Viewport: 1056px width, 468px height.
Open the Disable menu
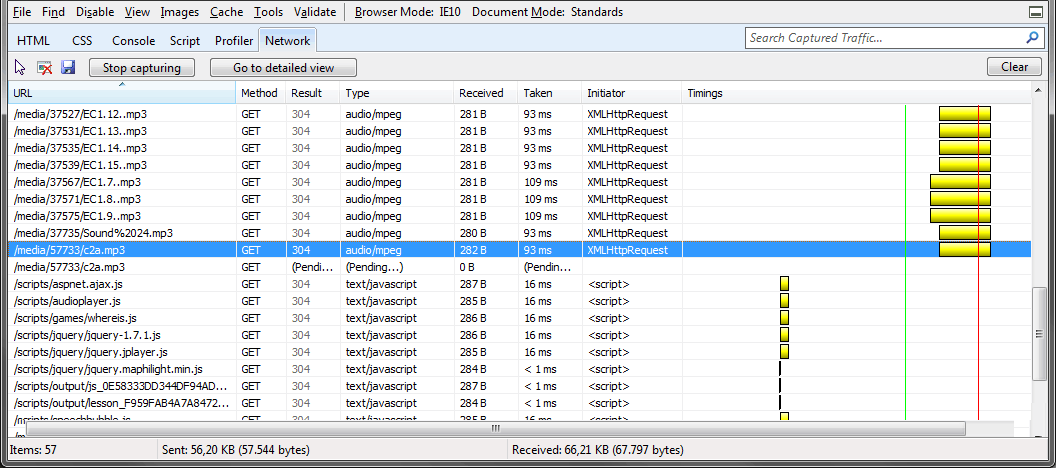click(95, 12)
